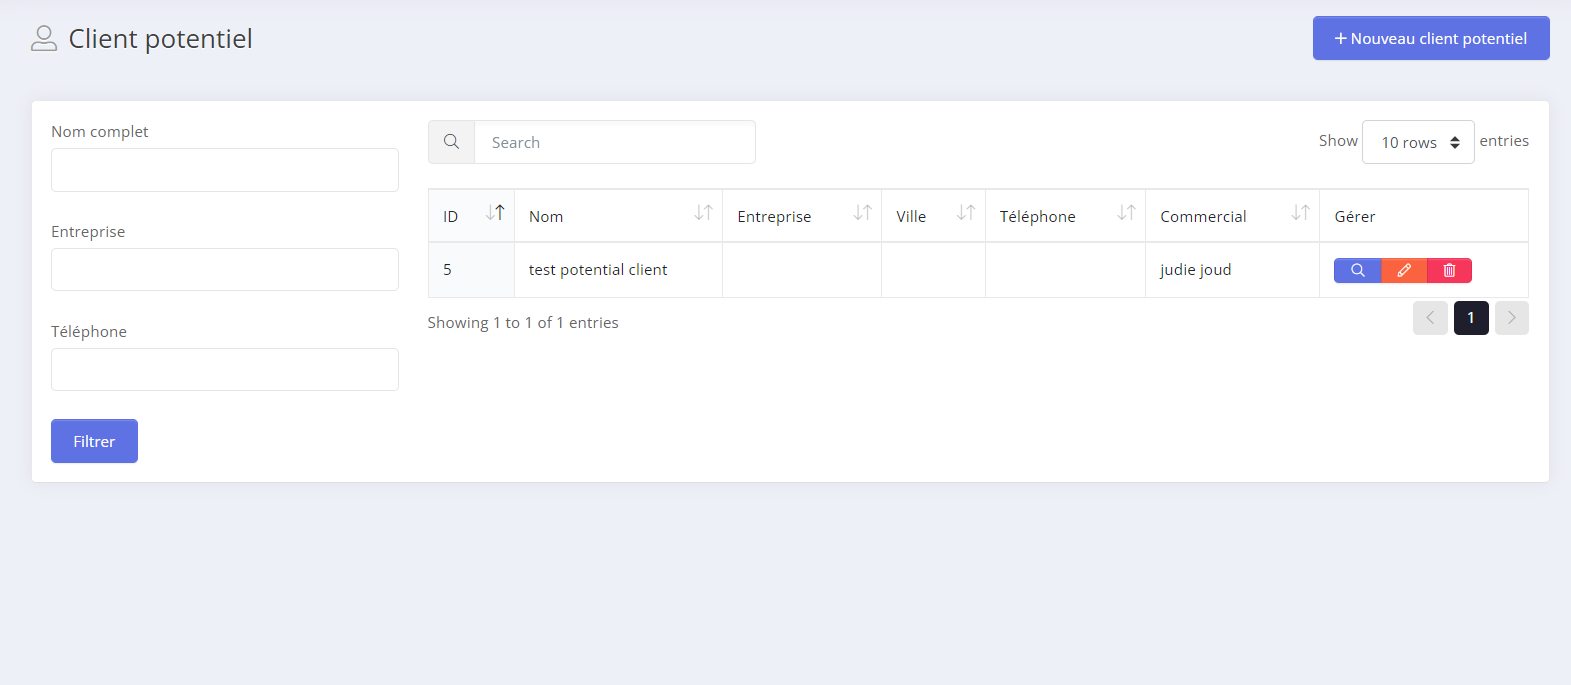Sort table by Téléphone column
1571x685 pixels.
(1126, 213)
